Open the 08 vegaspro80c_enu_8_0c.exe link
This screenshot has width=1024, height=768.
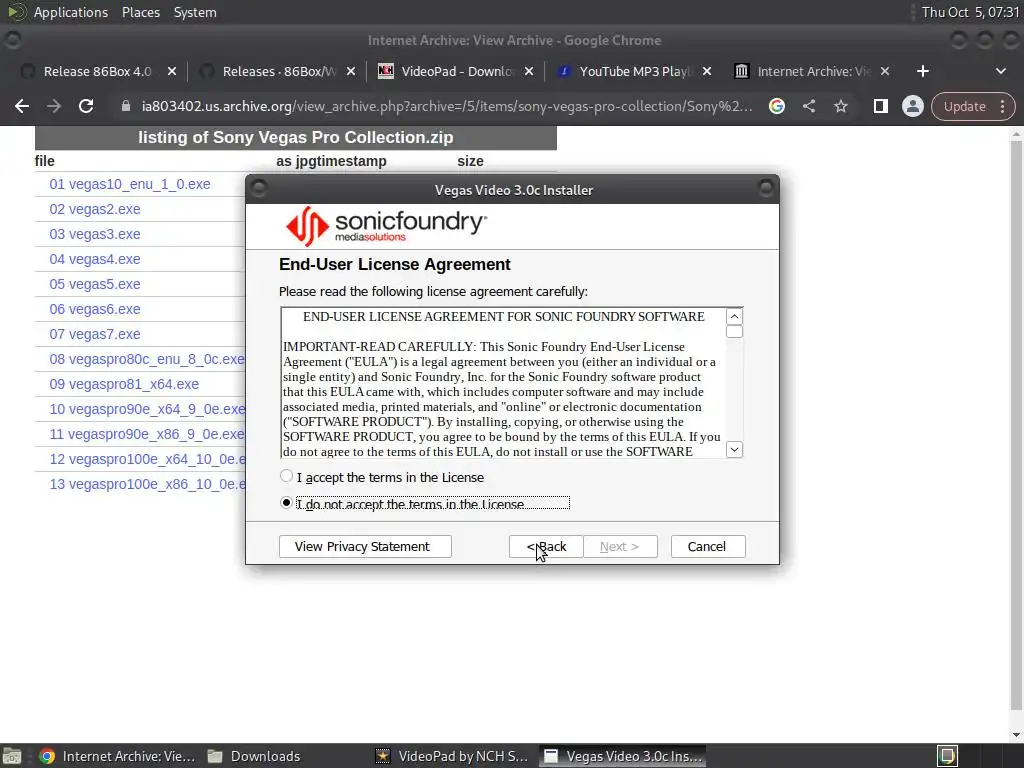pos(147,359)
